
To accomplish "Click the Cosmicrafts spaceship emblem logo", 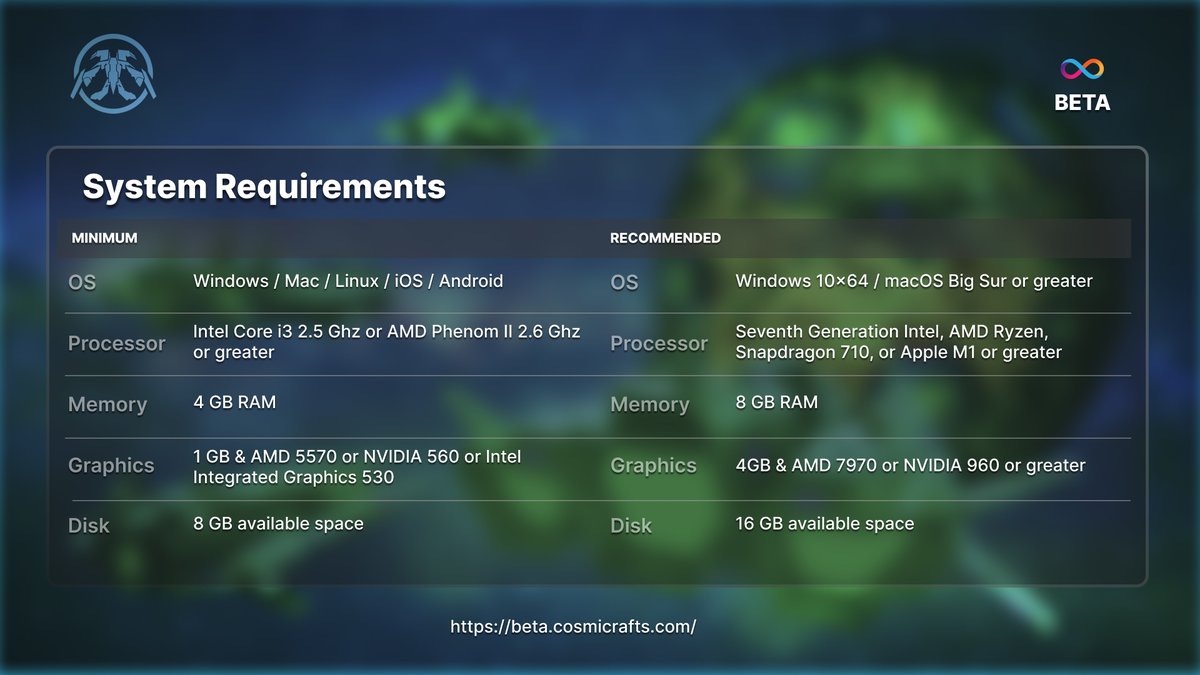I will pyautogui.click(x=114, y=73).
